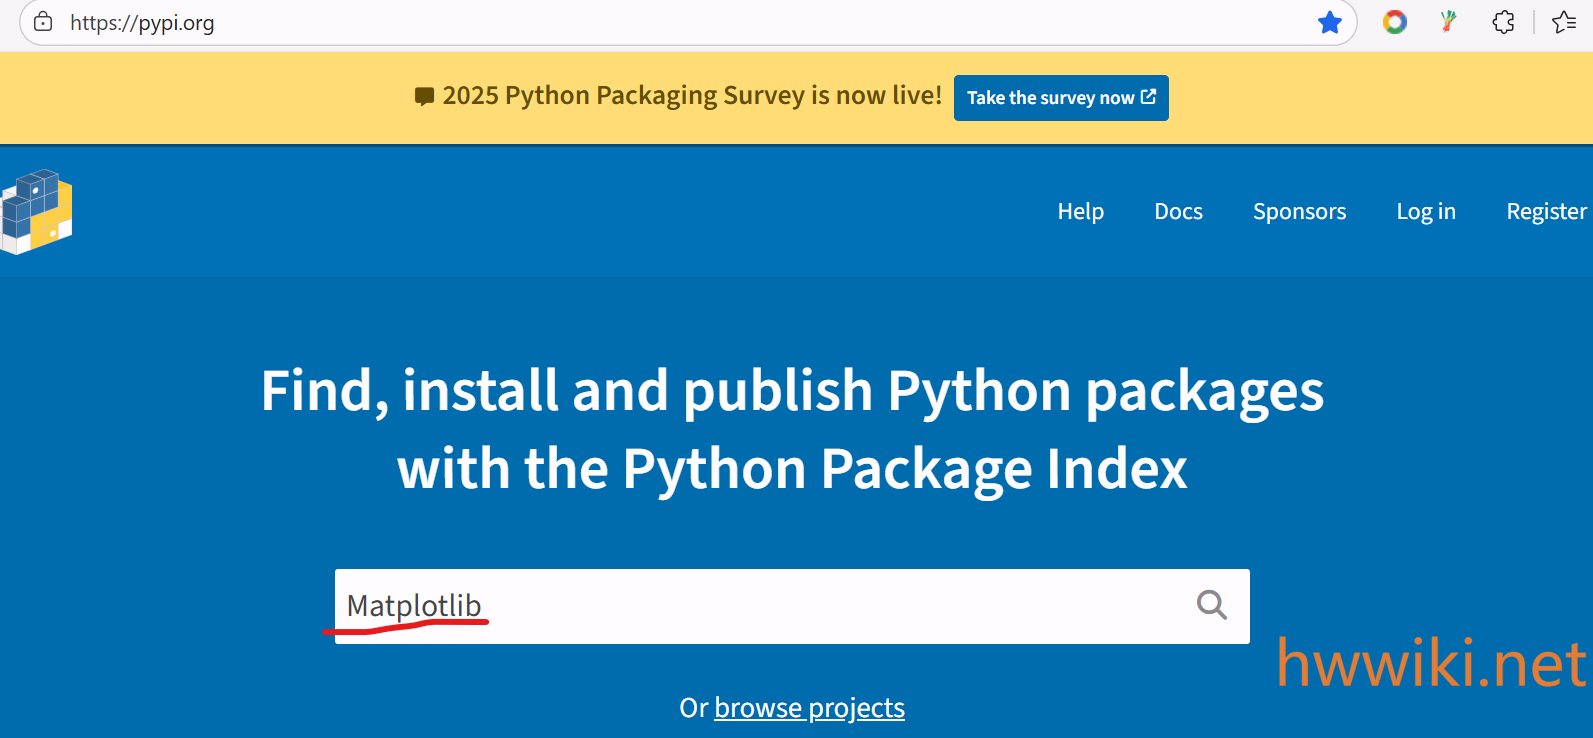Image resolution: width=1593 pixels, height=738 pixels.
Task: Open the Register page
Action: [1545, 211]
